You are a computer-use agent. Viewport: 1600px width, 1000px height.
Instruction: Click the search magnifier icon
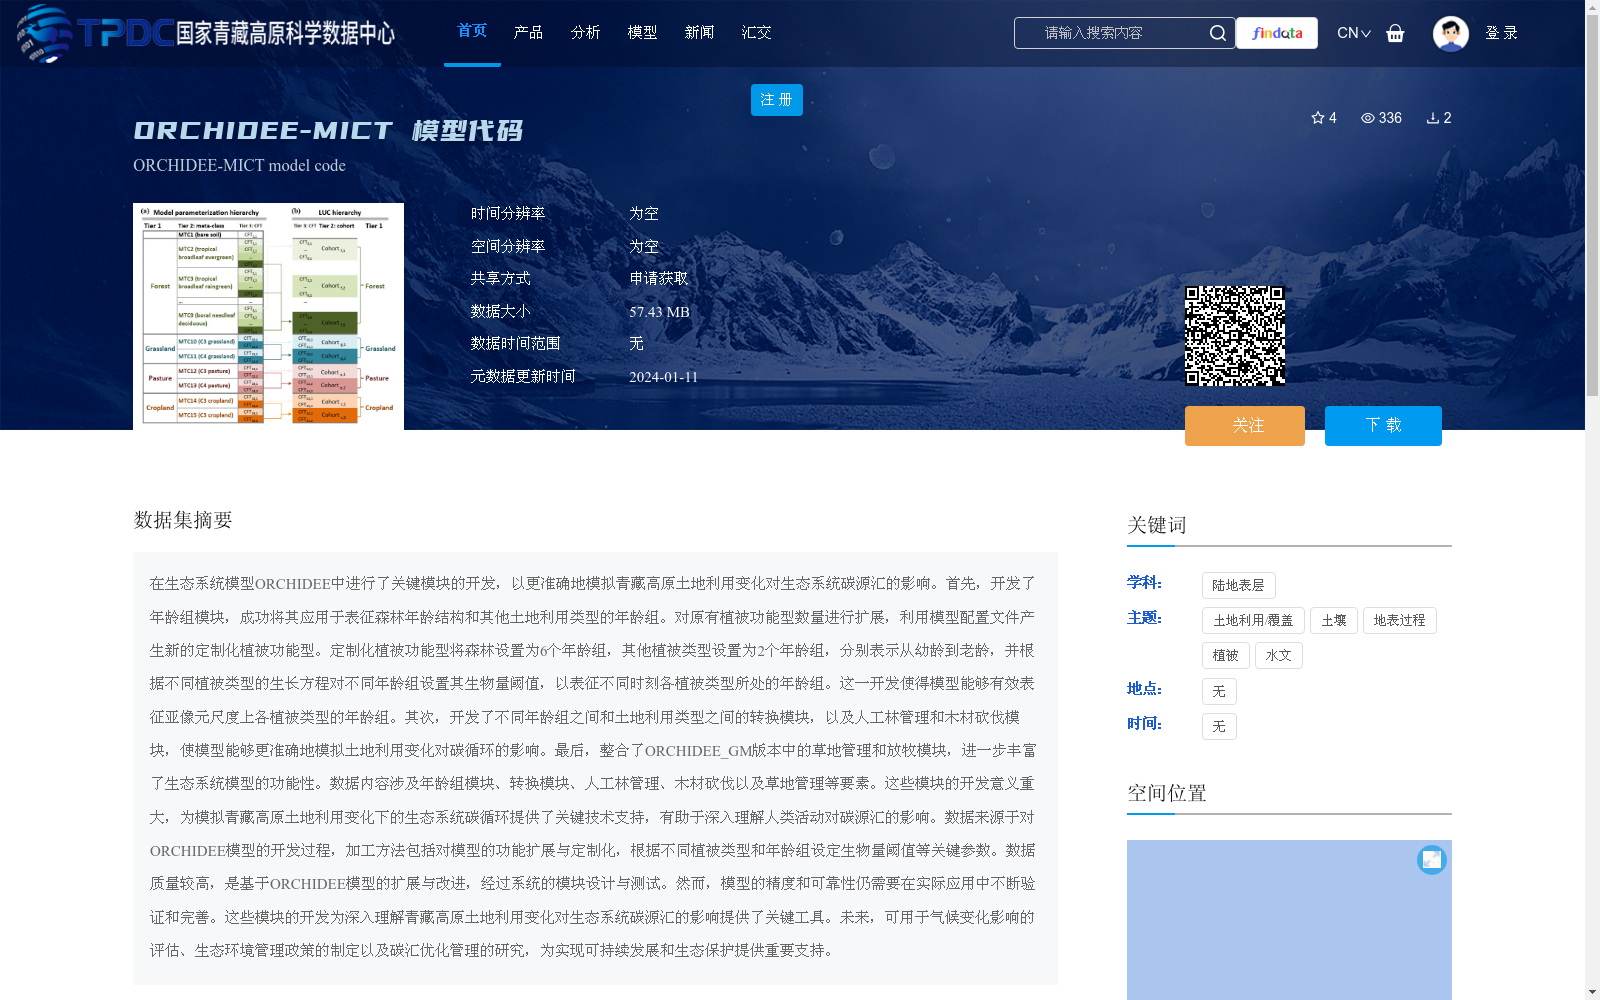point(1217,33)
